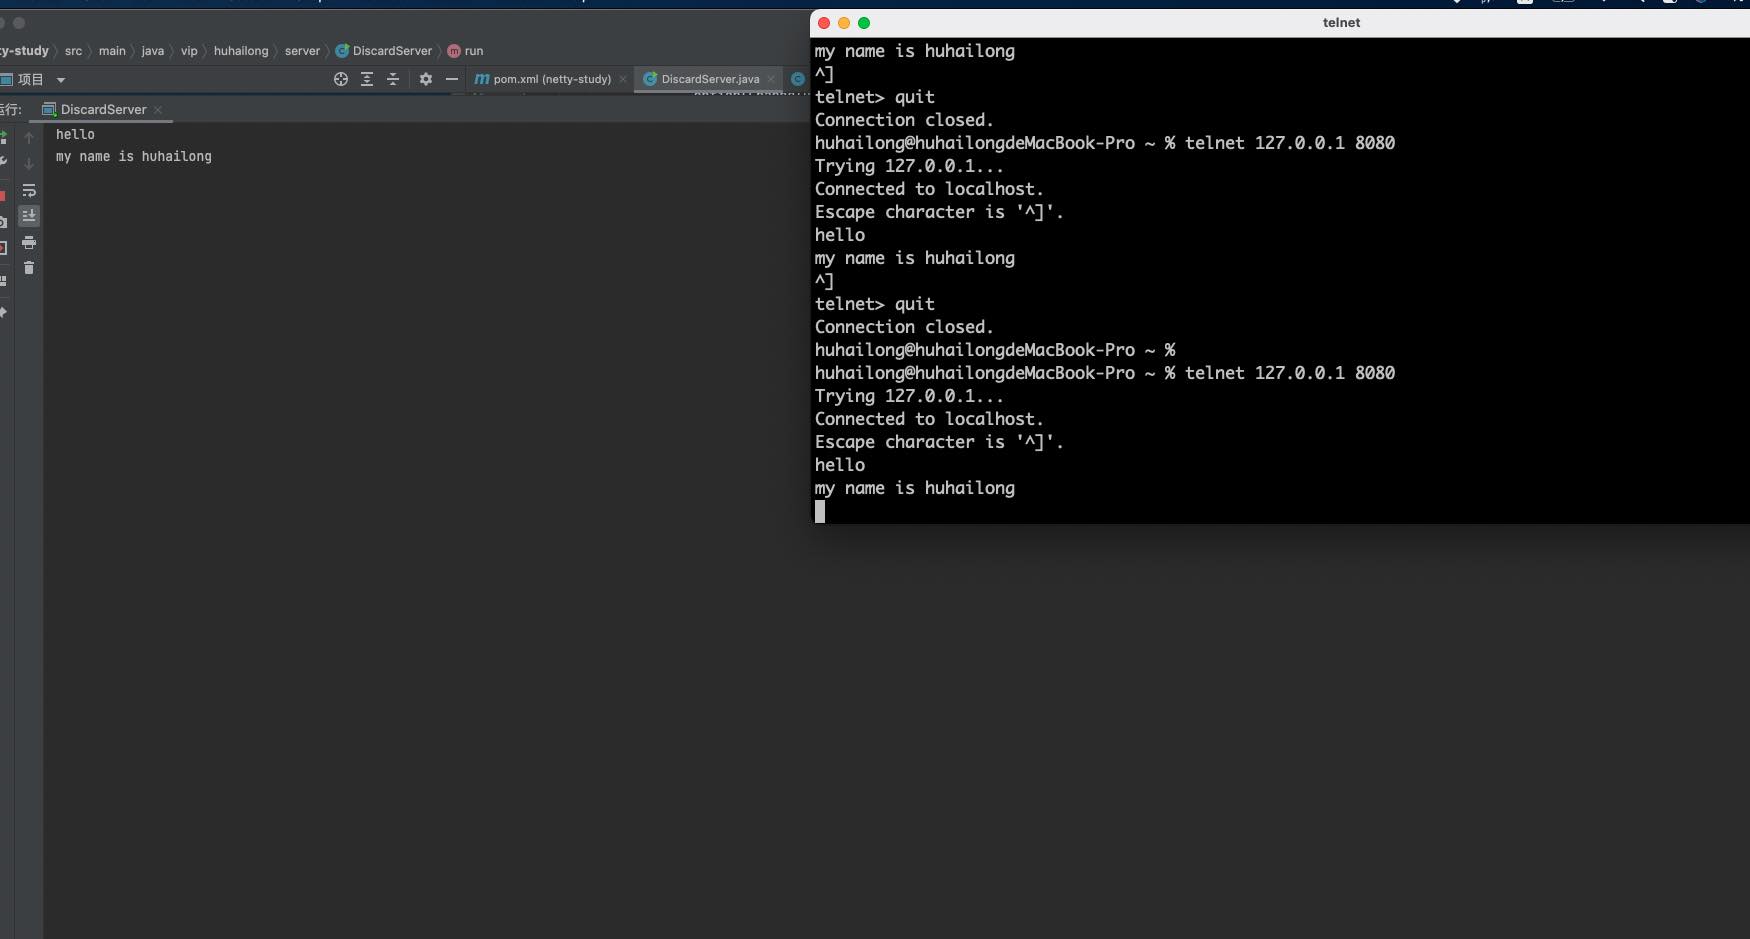
Task: Click the first 'telnet> quit' line
Action: tap(875, 97)
